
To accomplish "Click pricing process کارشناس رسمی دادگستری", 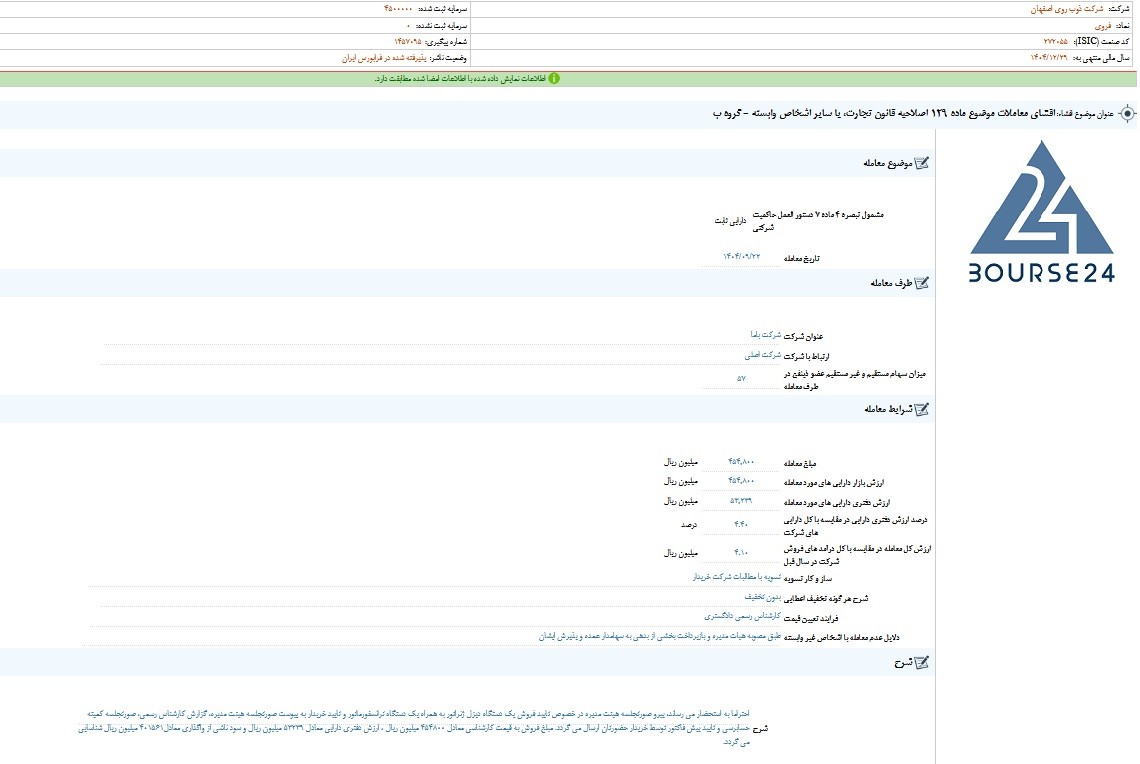I will tap(742, 616).
